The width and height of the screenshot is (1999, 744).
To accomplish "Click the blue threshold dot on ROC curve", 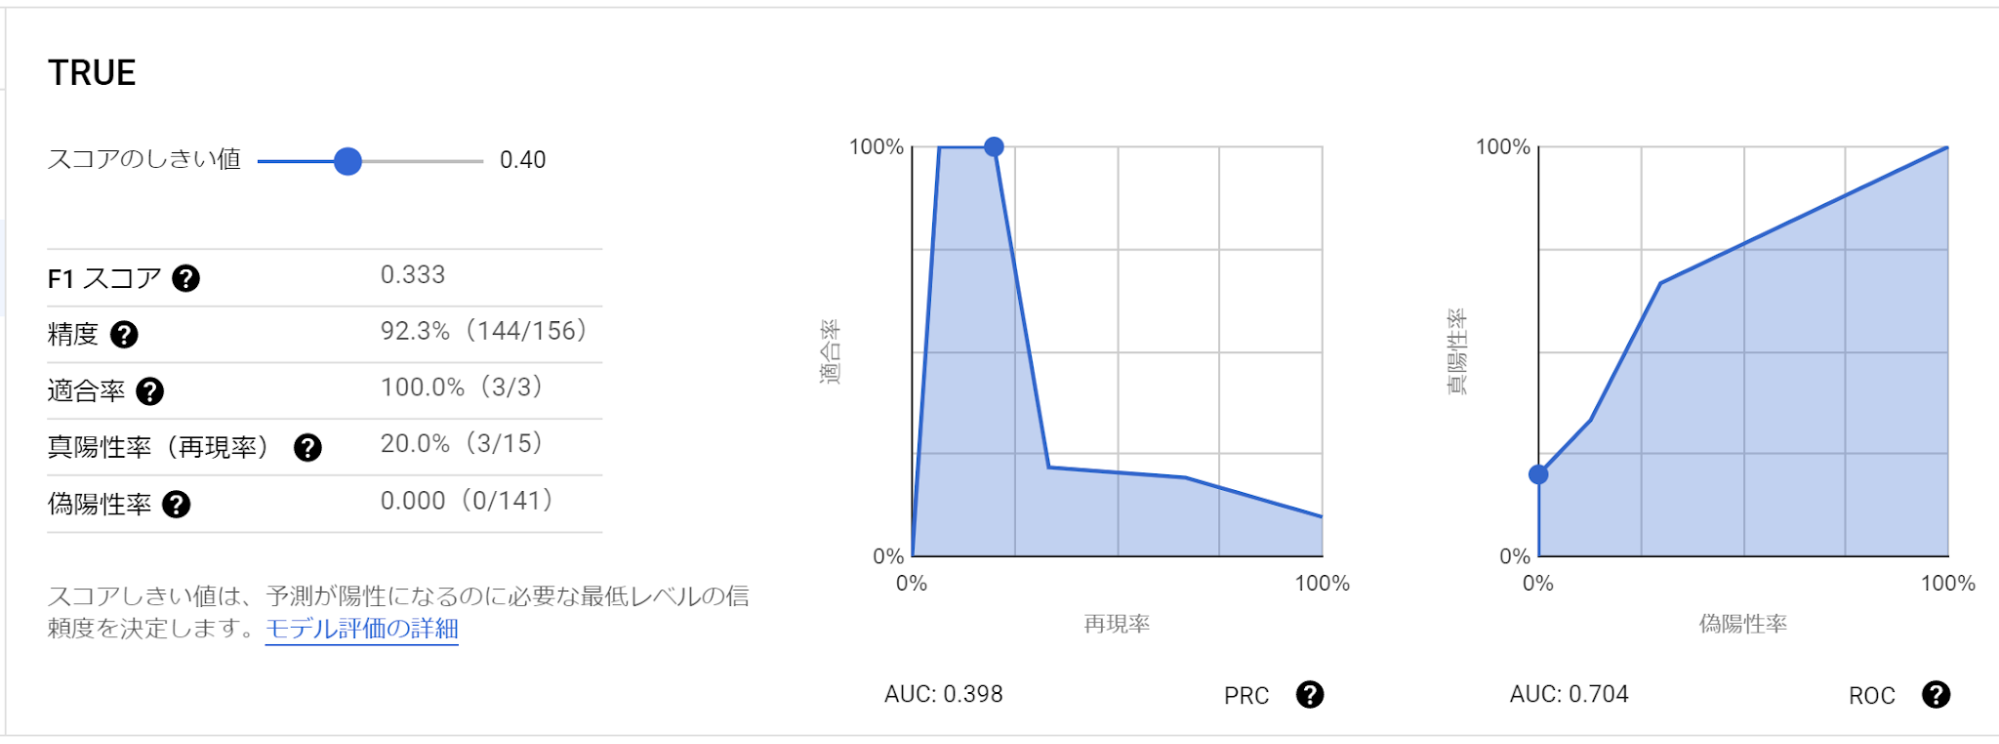I will pos(1539,474).
